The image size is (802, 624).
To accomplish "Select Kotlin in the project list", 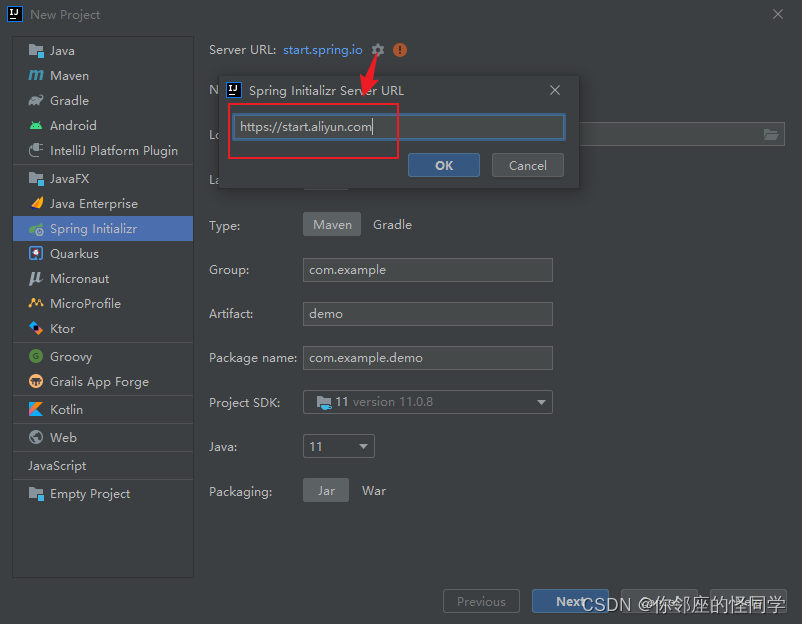I will click(x=103, y=409).
